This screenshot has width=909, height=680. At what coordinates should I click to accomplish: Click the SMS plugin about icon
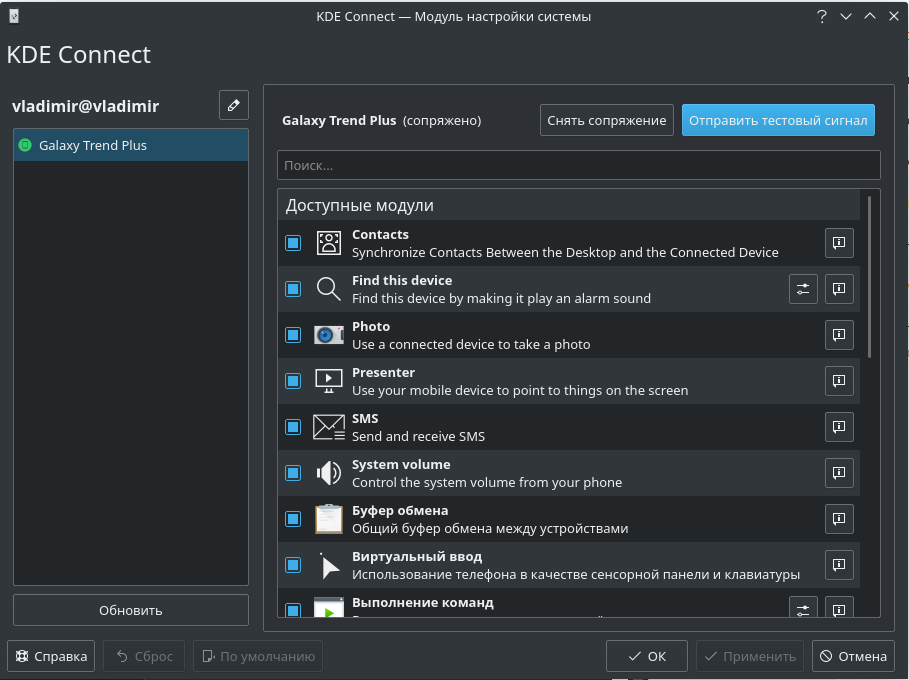pyautogui.click(x=838, y=427)
